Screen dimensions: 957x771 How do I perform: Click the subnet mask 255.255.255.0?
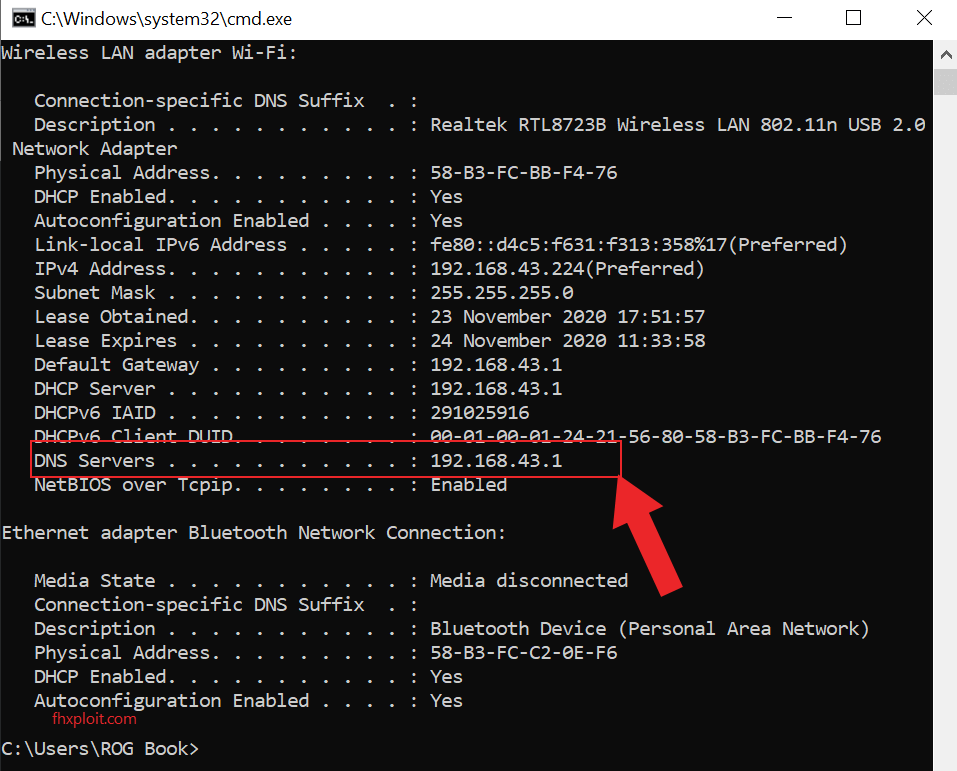[502, 293]
